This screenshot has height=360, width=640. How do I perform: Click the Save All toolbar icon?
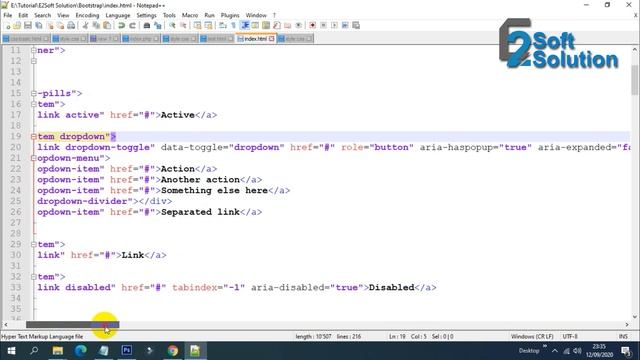coord(39,25)
